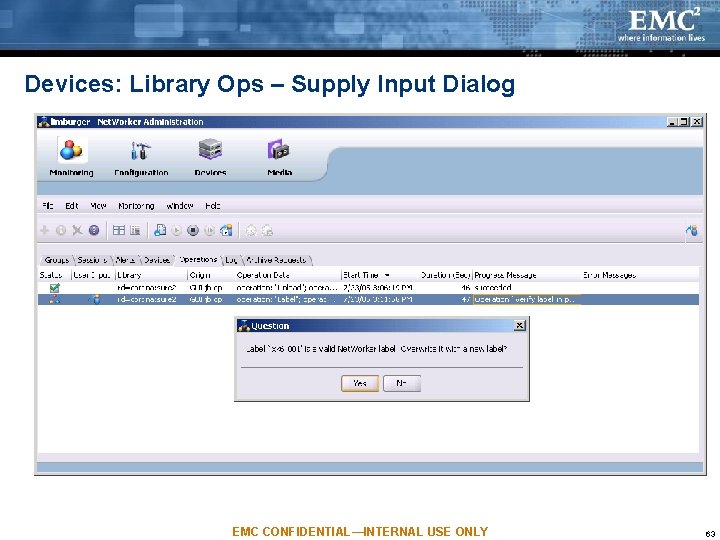Switch to the Alerts tab
This screenshot has width=720, height=540.
(125, 260)
